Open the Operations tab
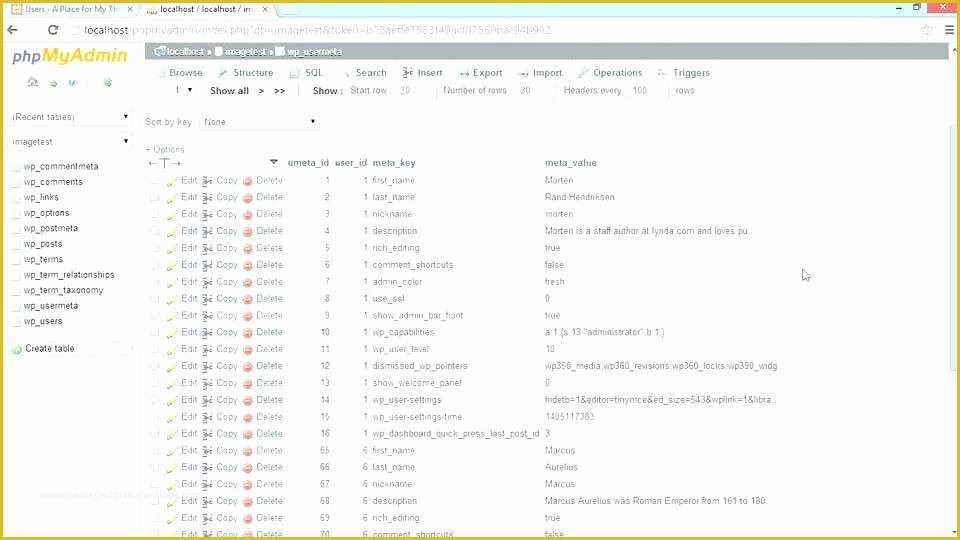The width and height of the screenshot is (960, 540). point(610,72)
